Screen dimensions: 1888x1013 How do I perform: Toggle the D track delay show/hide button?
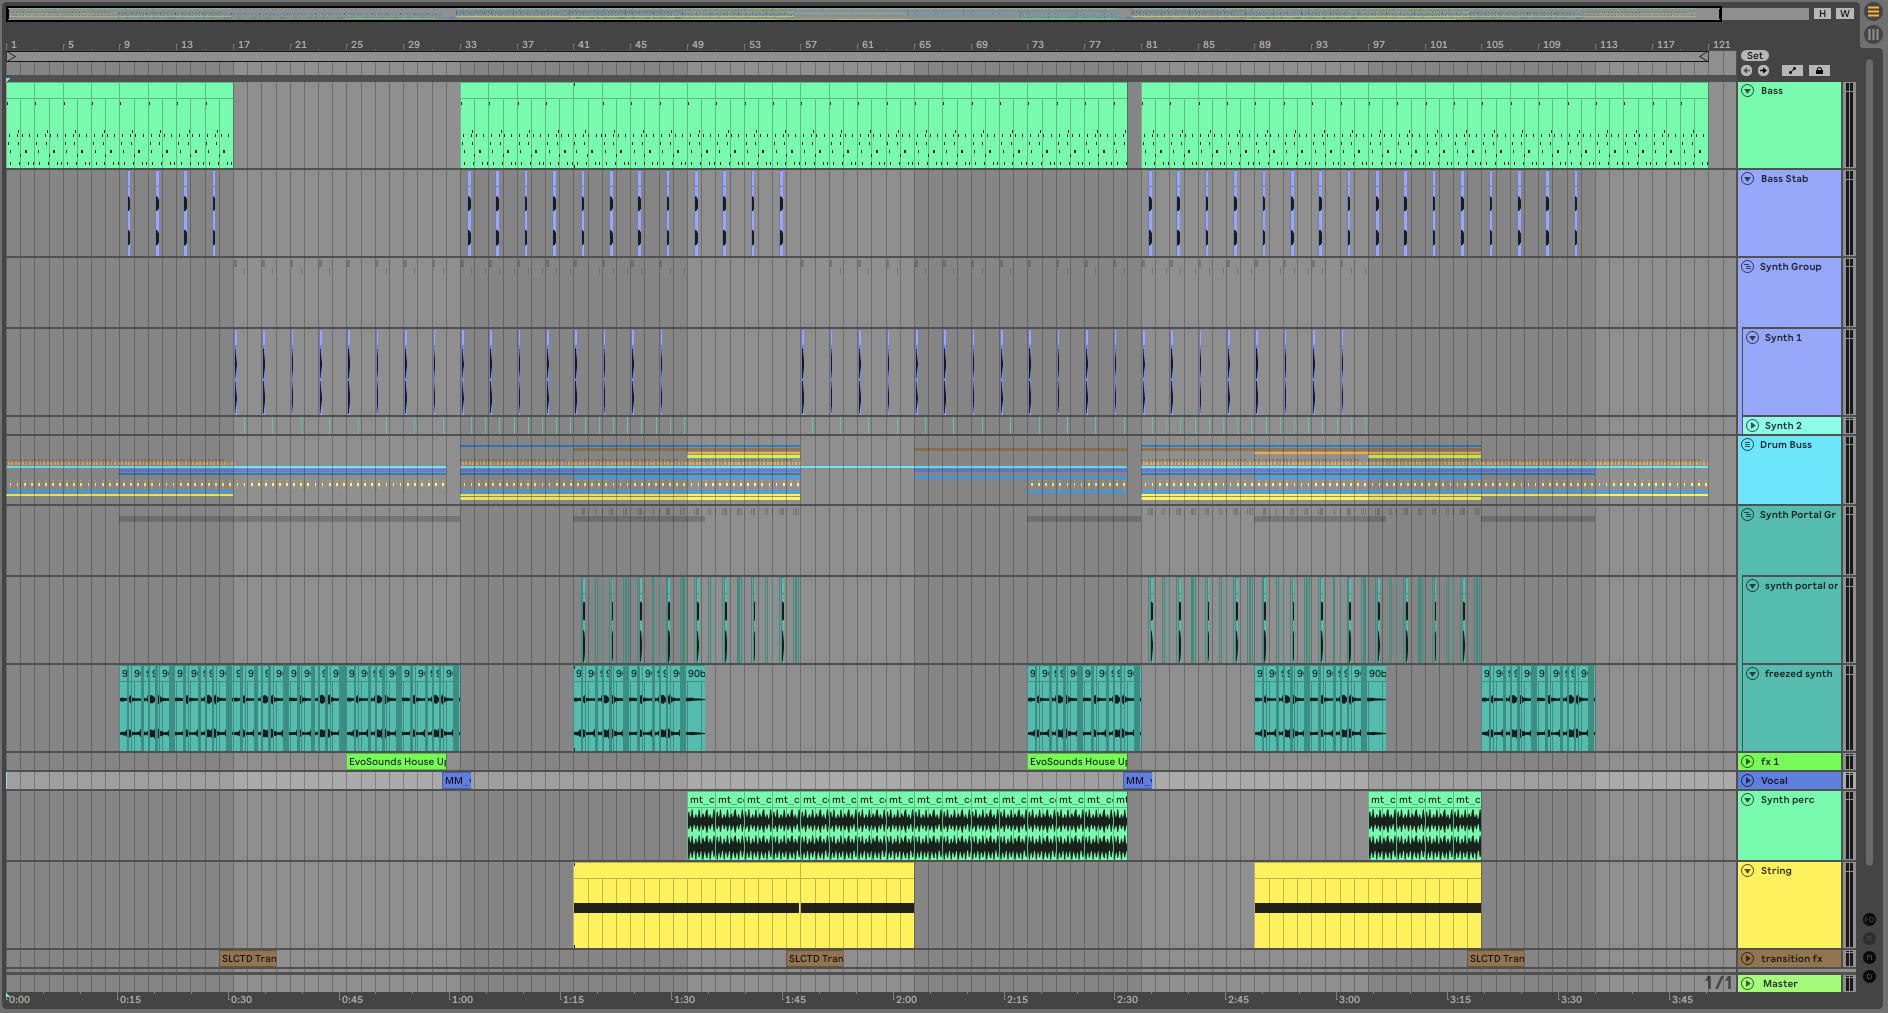click(1869, 976)
